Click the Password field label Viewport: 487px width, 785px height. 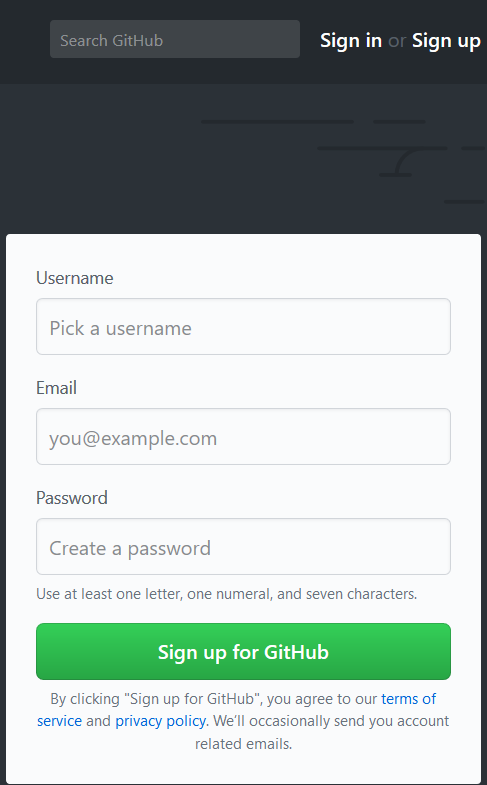pyautogui.click(x=72, y=498)
